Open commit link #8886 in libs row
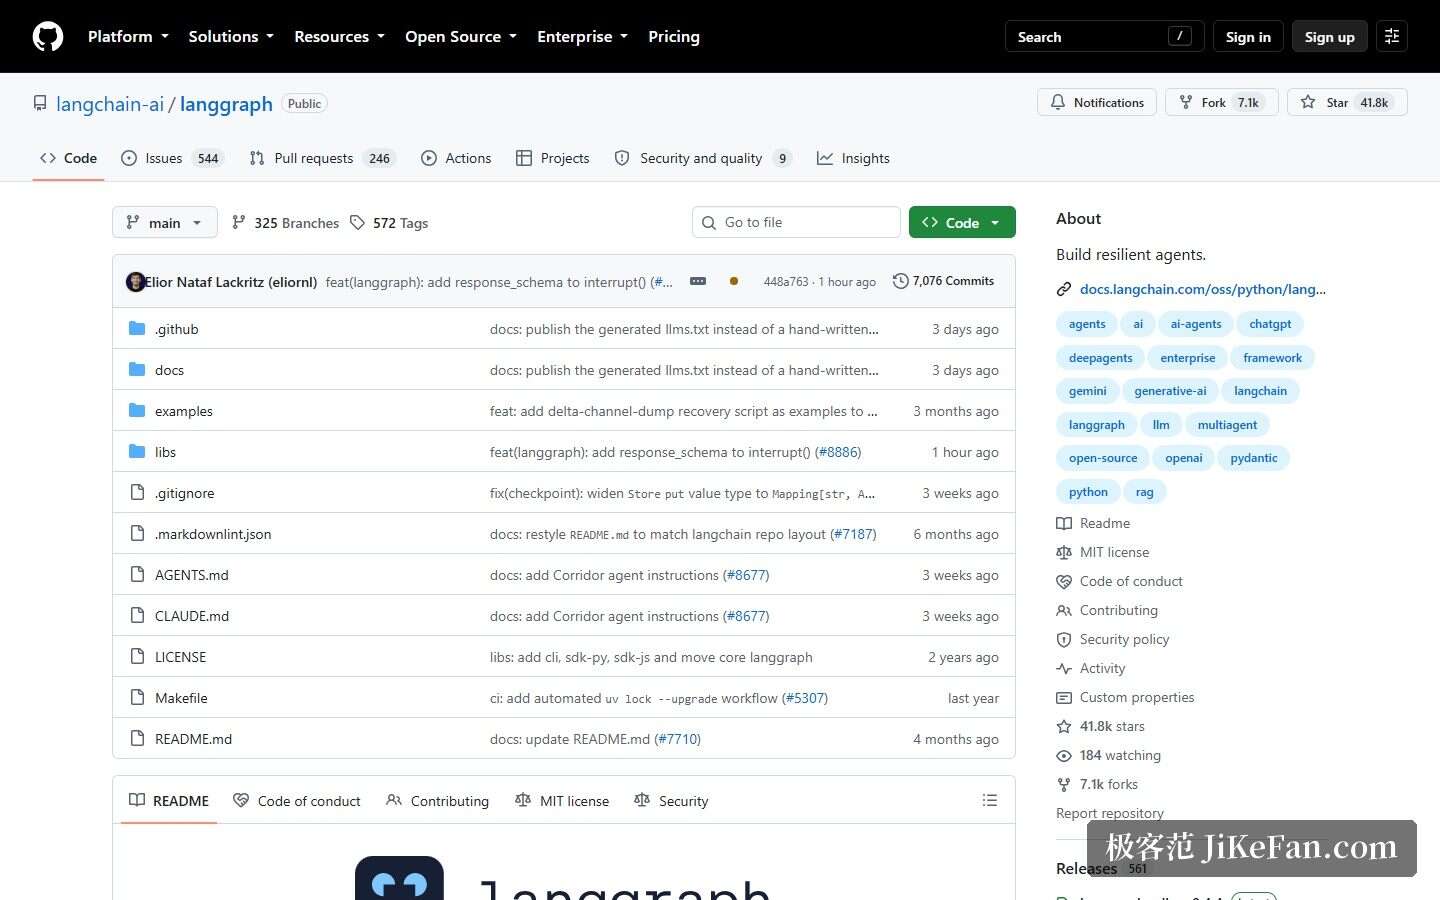The height and width of the screenshot is (900, 1440). click(840, 452)
